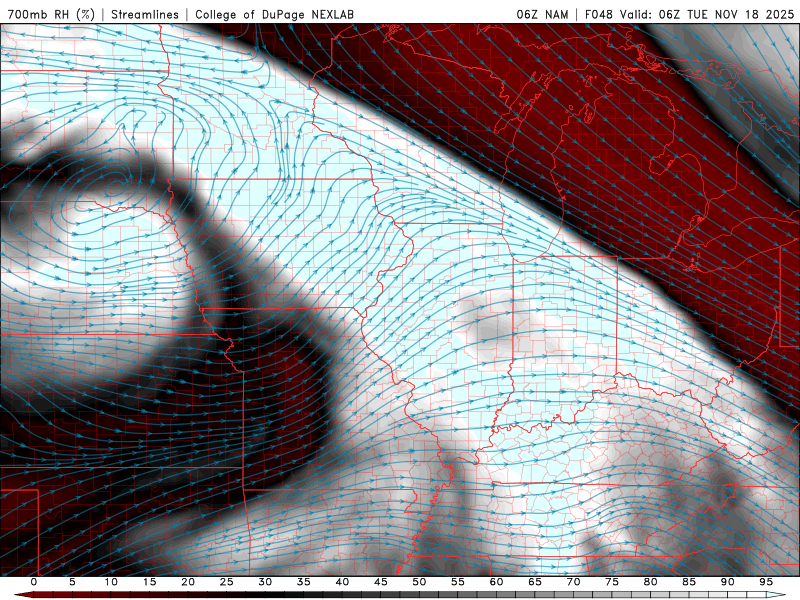Viewport: 800px width, 600px height.
Task: Click the colorbar label "5"
Action: [x=72, y=582]
